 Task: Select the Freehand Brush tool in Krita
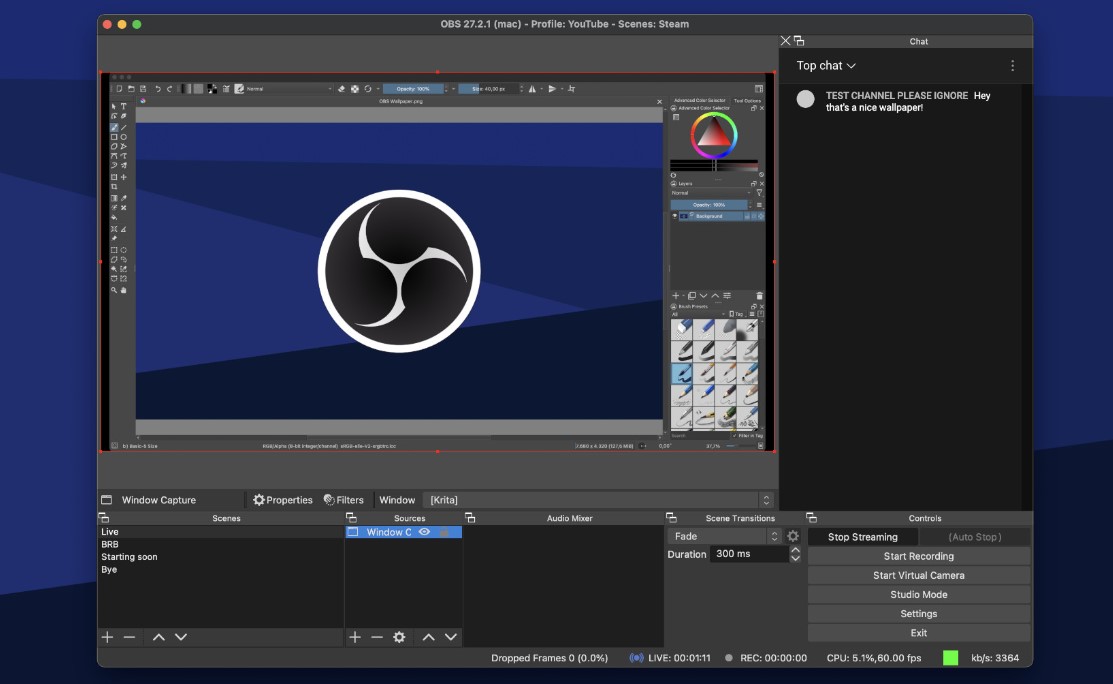(x=114, y=126)
